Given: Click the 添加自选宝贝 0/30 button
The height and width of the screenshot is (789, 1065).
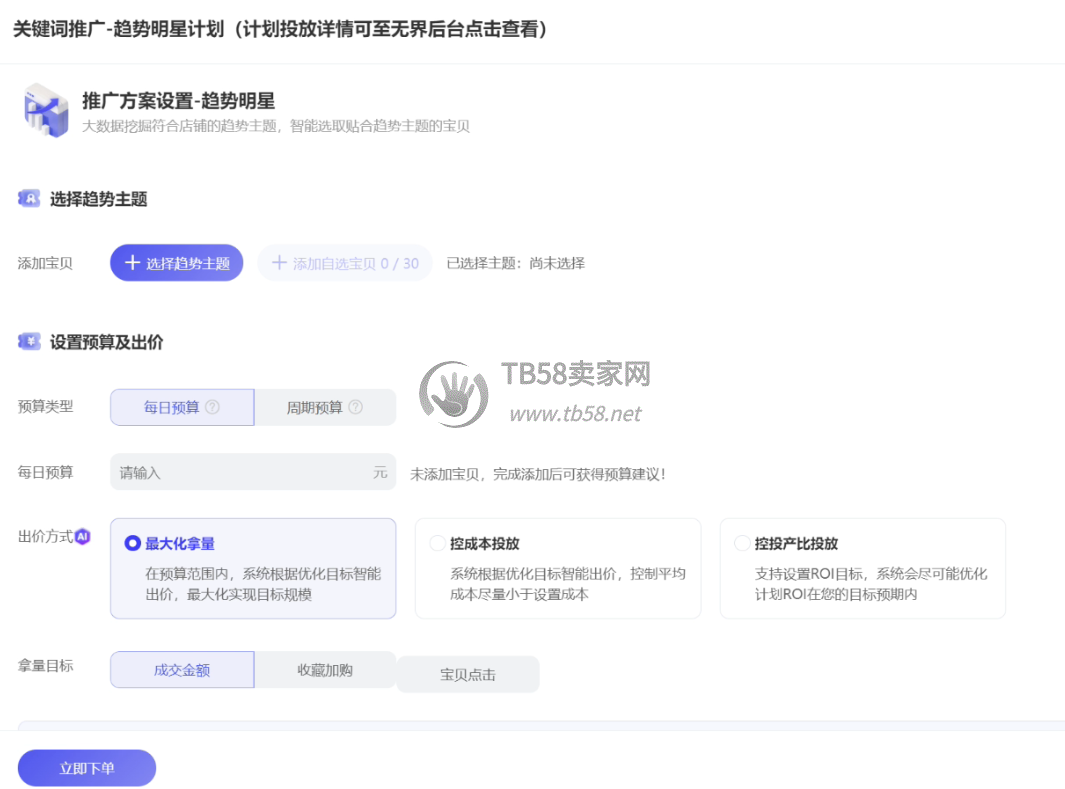Looking at the screenshot, I should [x=345, y=263].
